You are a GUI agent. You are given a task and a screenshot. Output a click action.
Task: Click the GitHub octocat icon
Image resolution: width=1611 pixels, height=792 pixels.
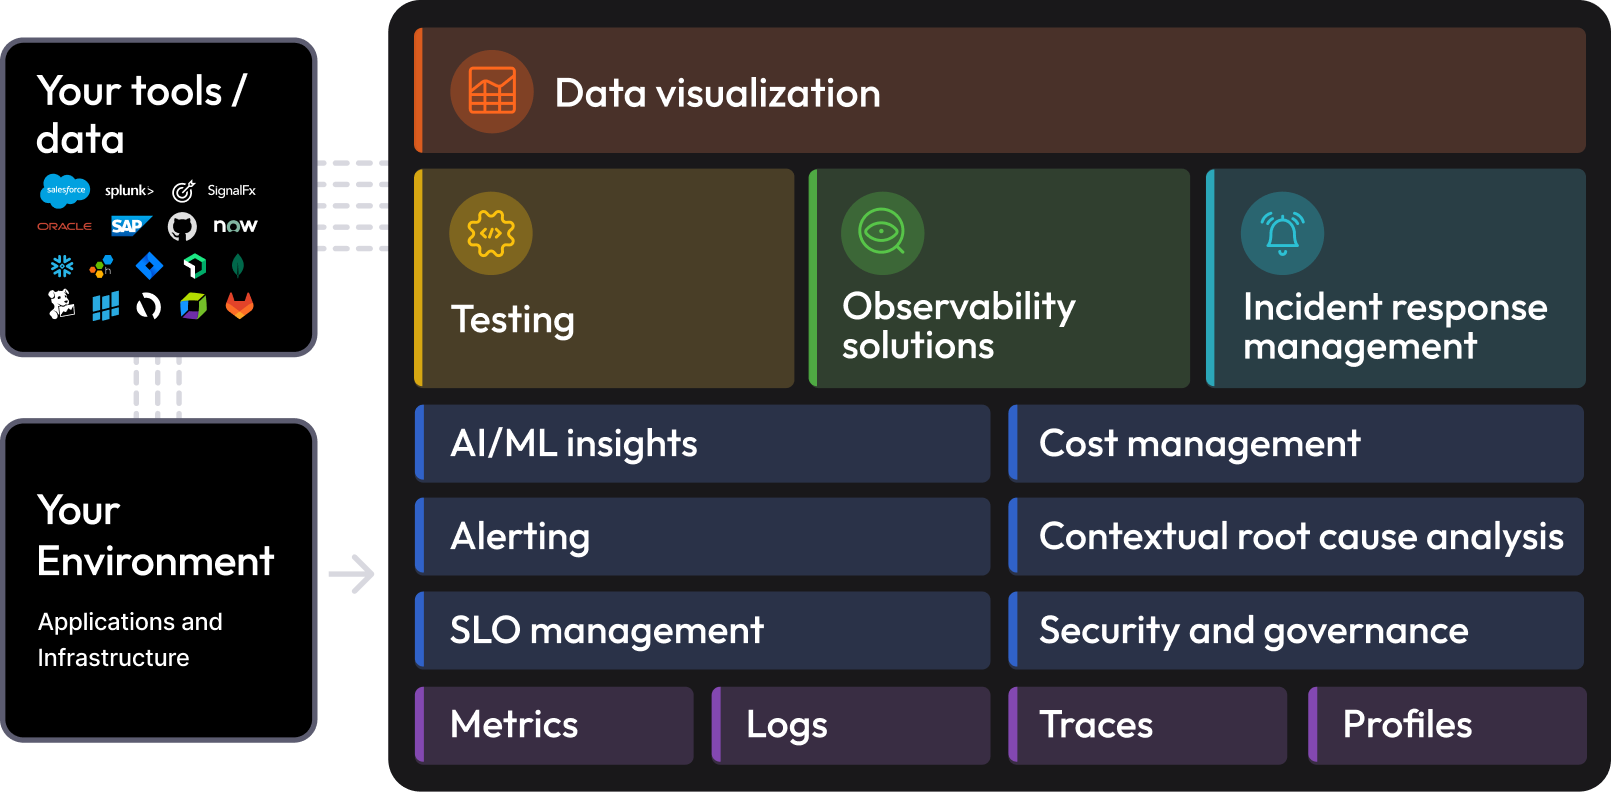coord(182,227)
